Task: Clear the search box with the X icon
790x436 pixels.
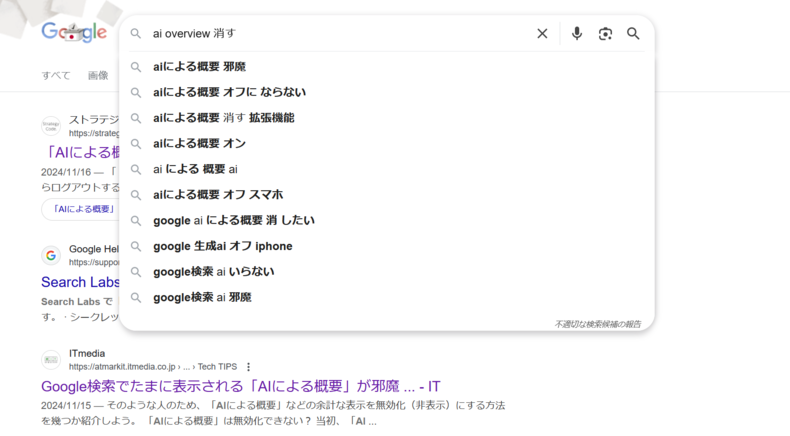Action: coord(542,34)
